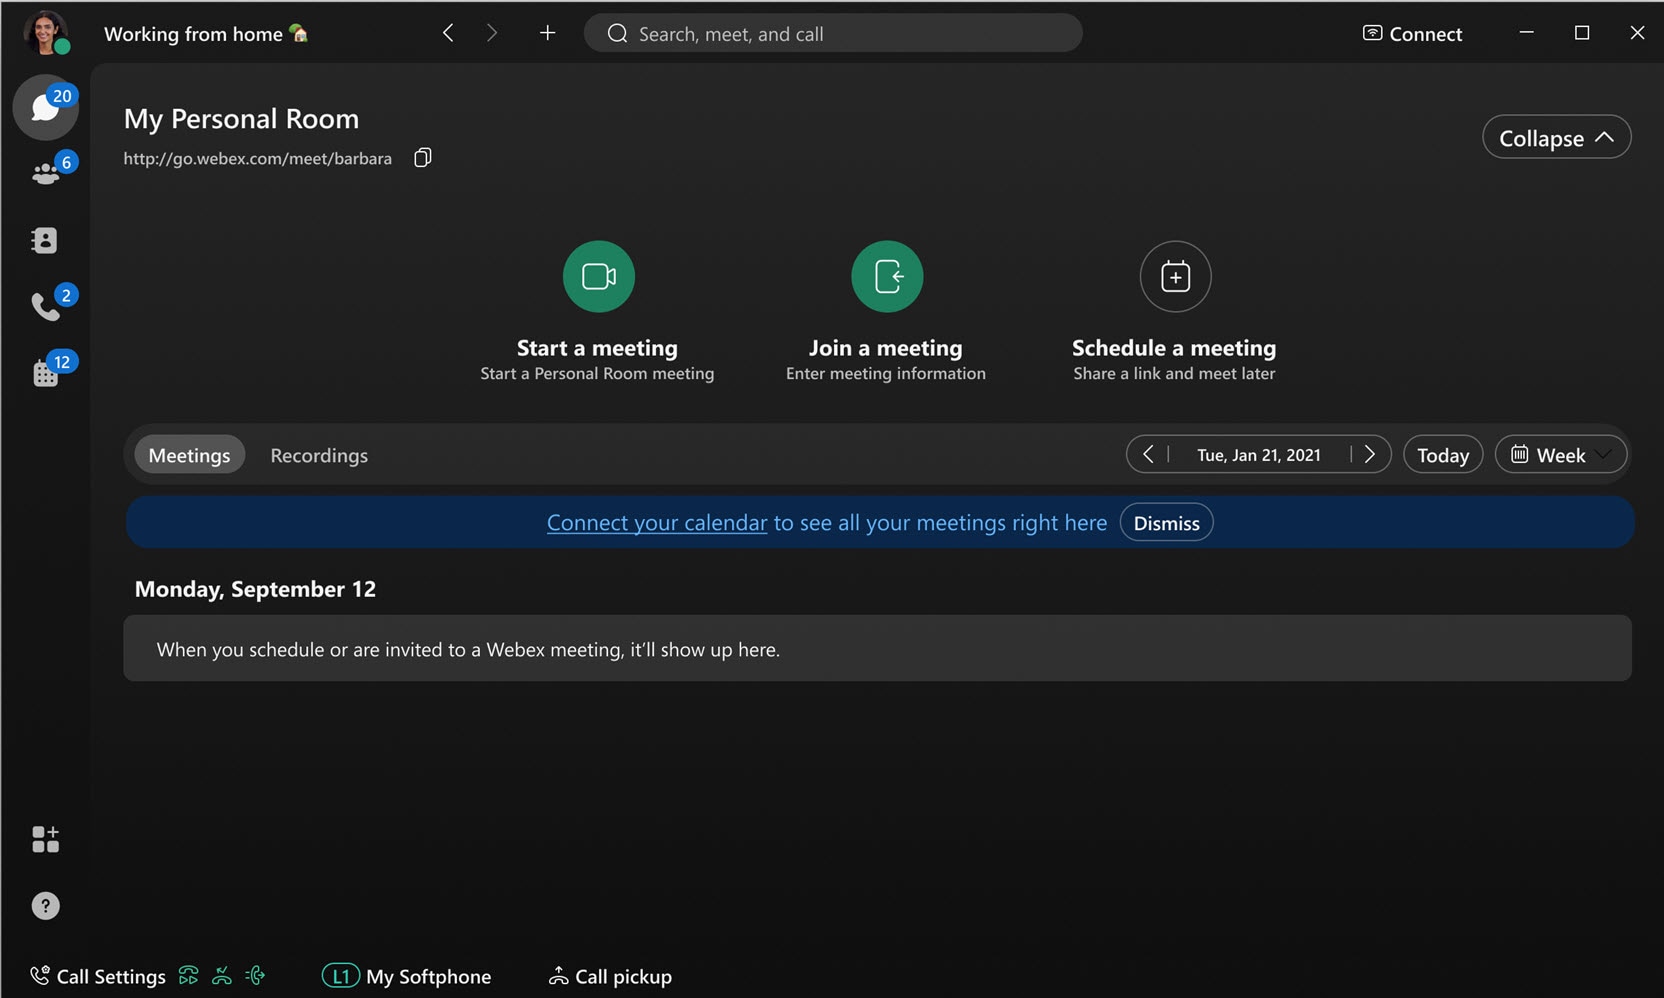
Task: Click the Join a meeting label
Action: (885, 348)
